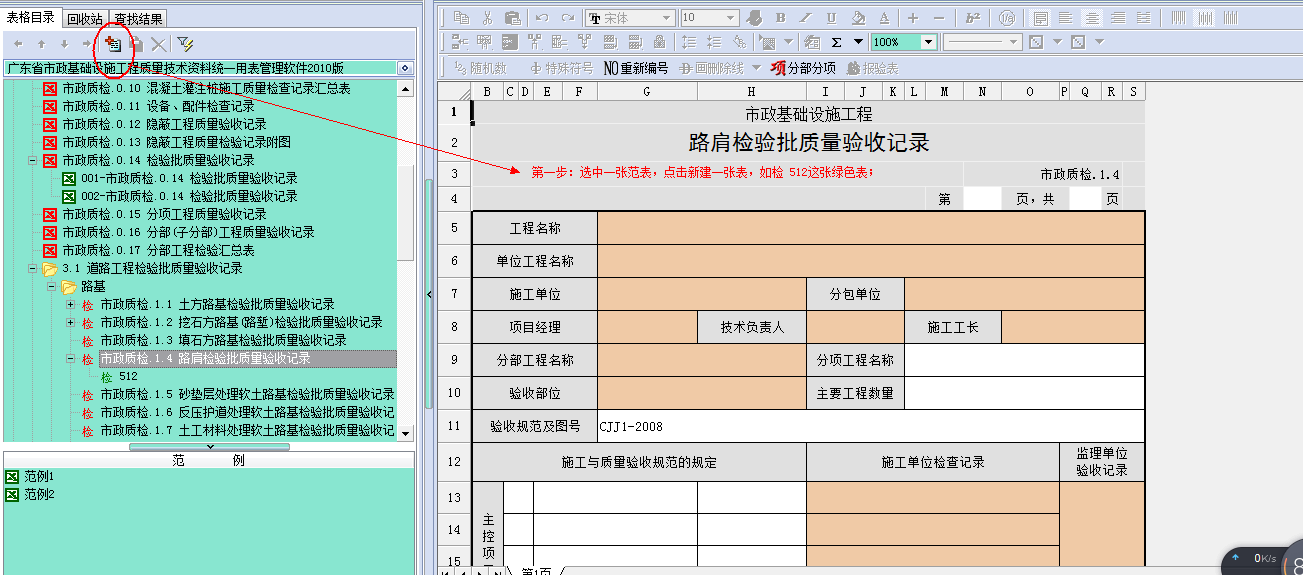Click the Sigma sum icon
The width and height of the screenshot is (1303, 575).
pos(837,42)
